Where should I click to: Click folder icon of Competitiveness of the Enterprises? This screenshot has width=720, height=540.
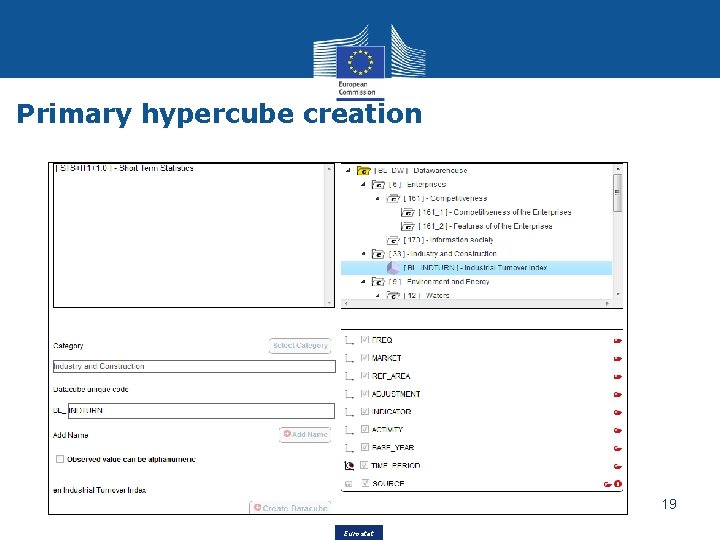[407, 212]
